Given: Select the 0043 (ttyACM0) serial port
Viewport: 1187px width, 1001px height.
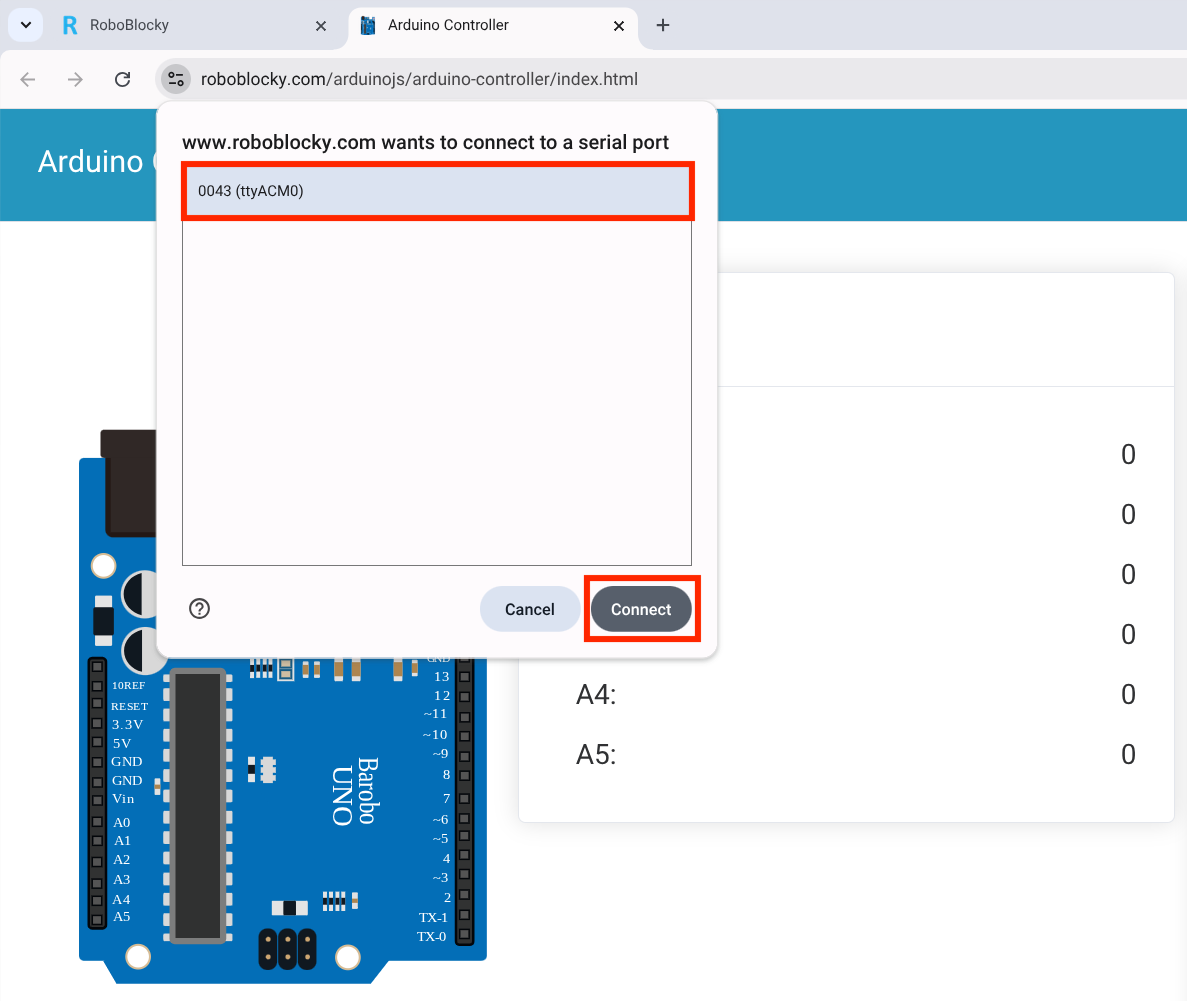Looking at the screenshot, I should 437,191.
